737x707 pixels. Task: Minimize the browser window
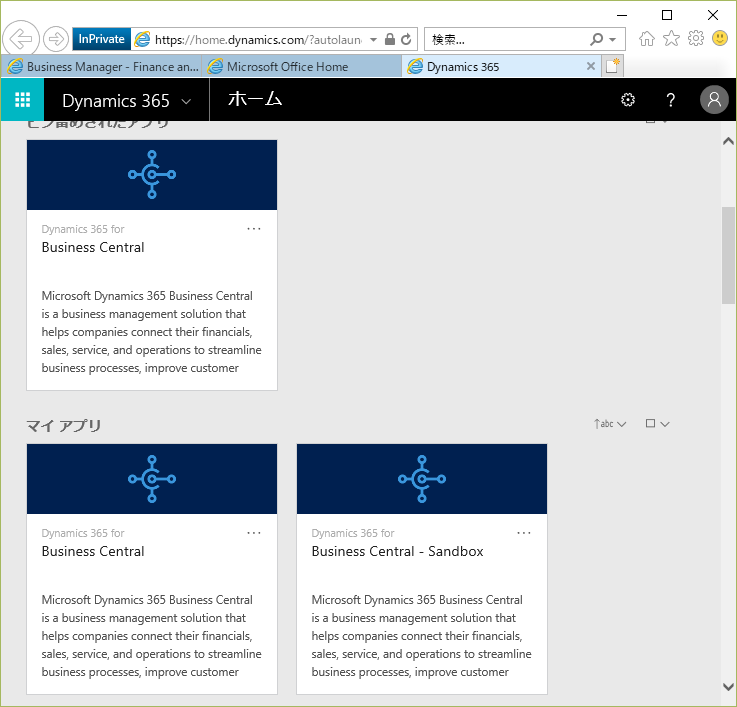click(x=622, y=15)
